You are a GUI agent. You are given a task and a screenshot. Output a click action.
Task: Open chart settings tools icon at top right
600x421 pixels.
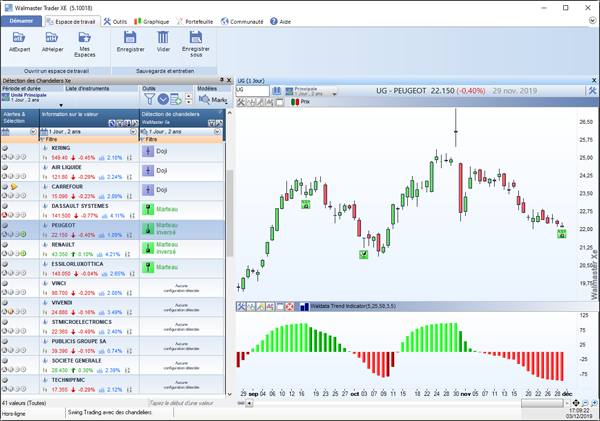click(592, 91)
